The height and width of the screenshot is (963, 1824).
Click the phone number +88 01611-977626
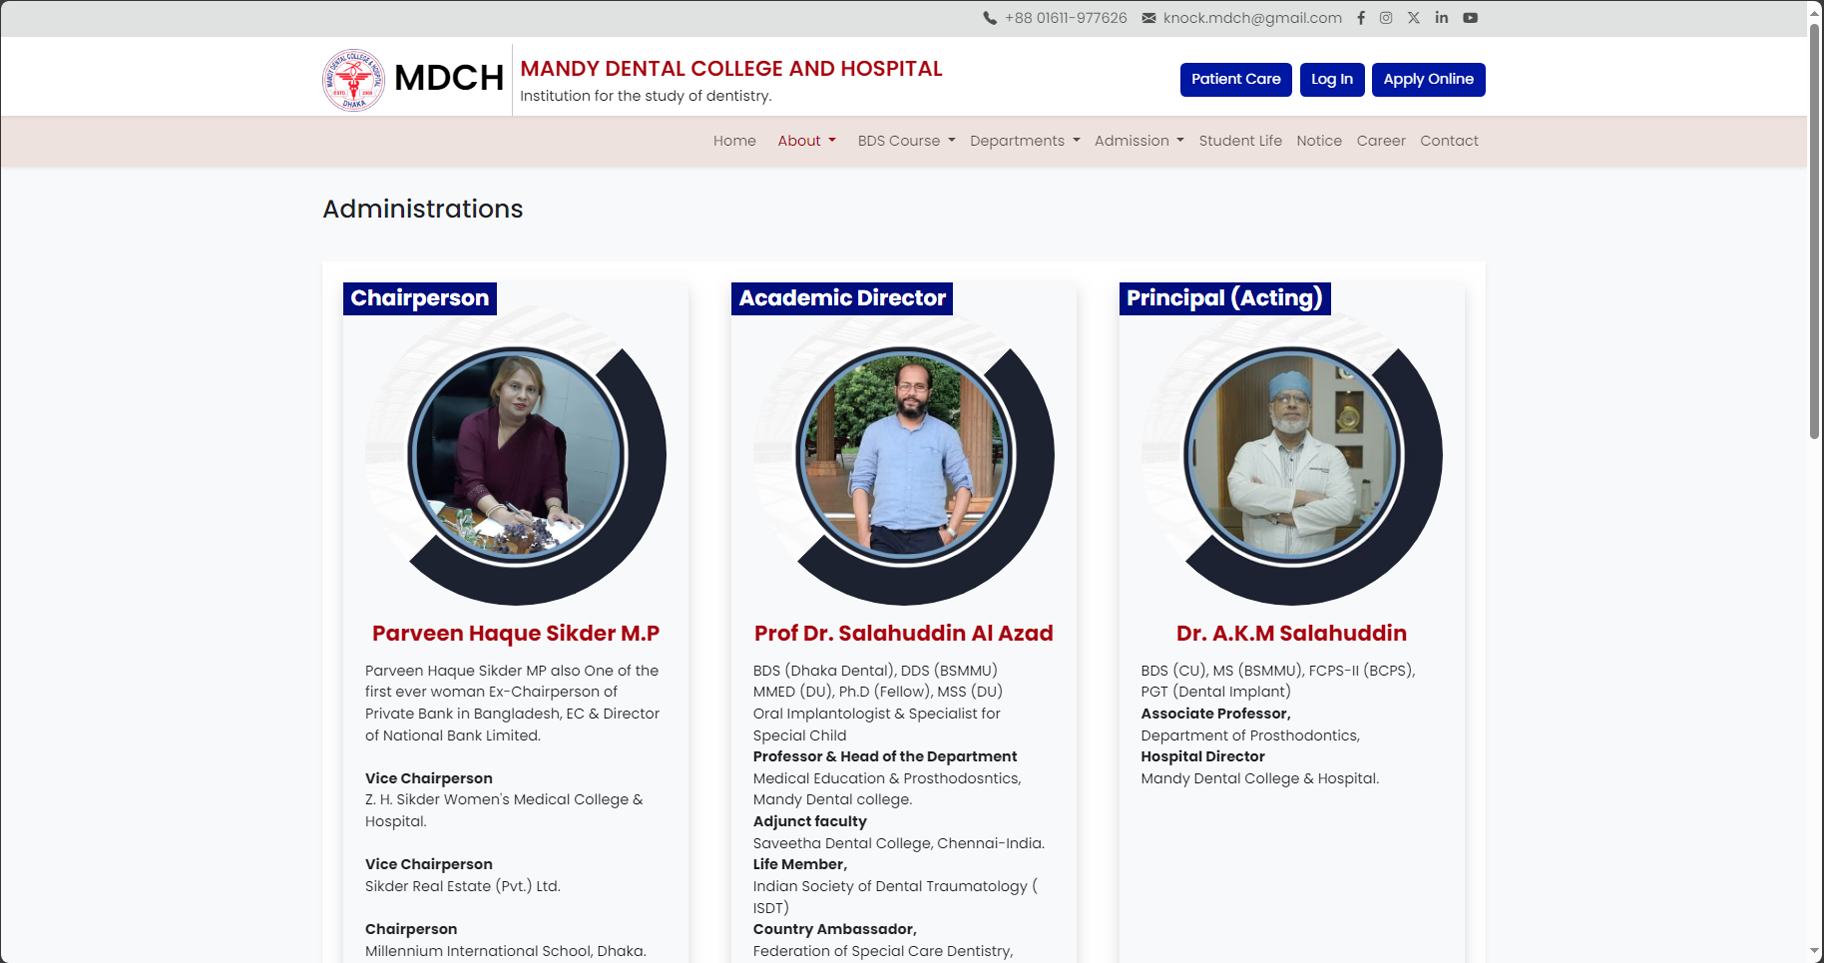(1065, 18)
